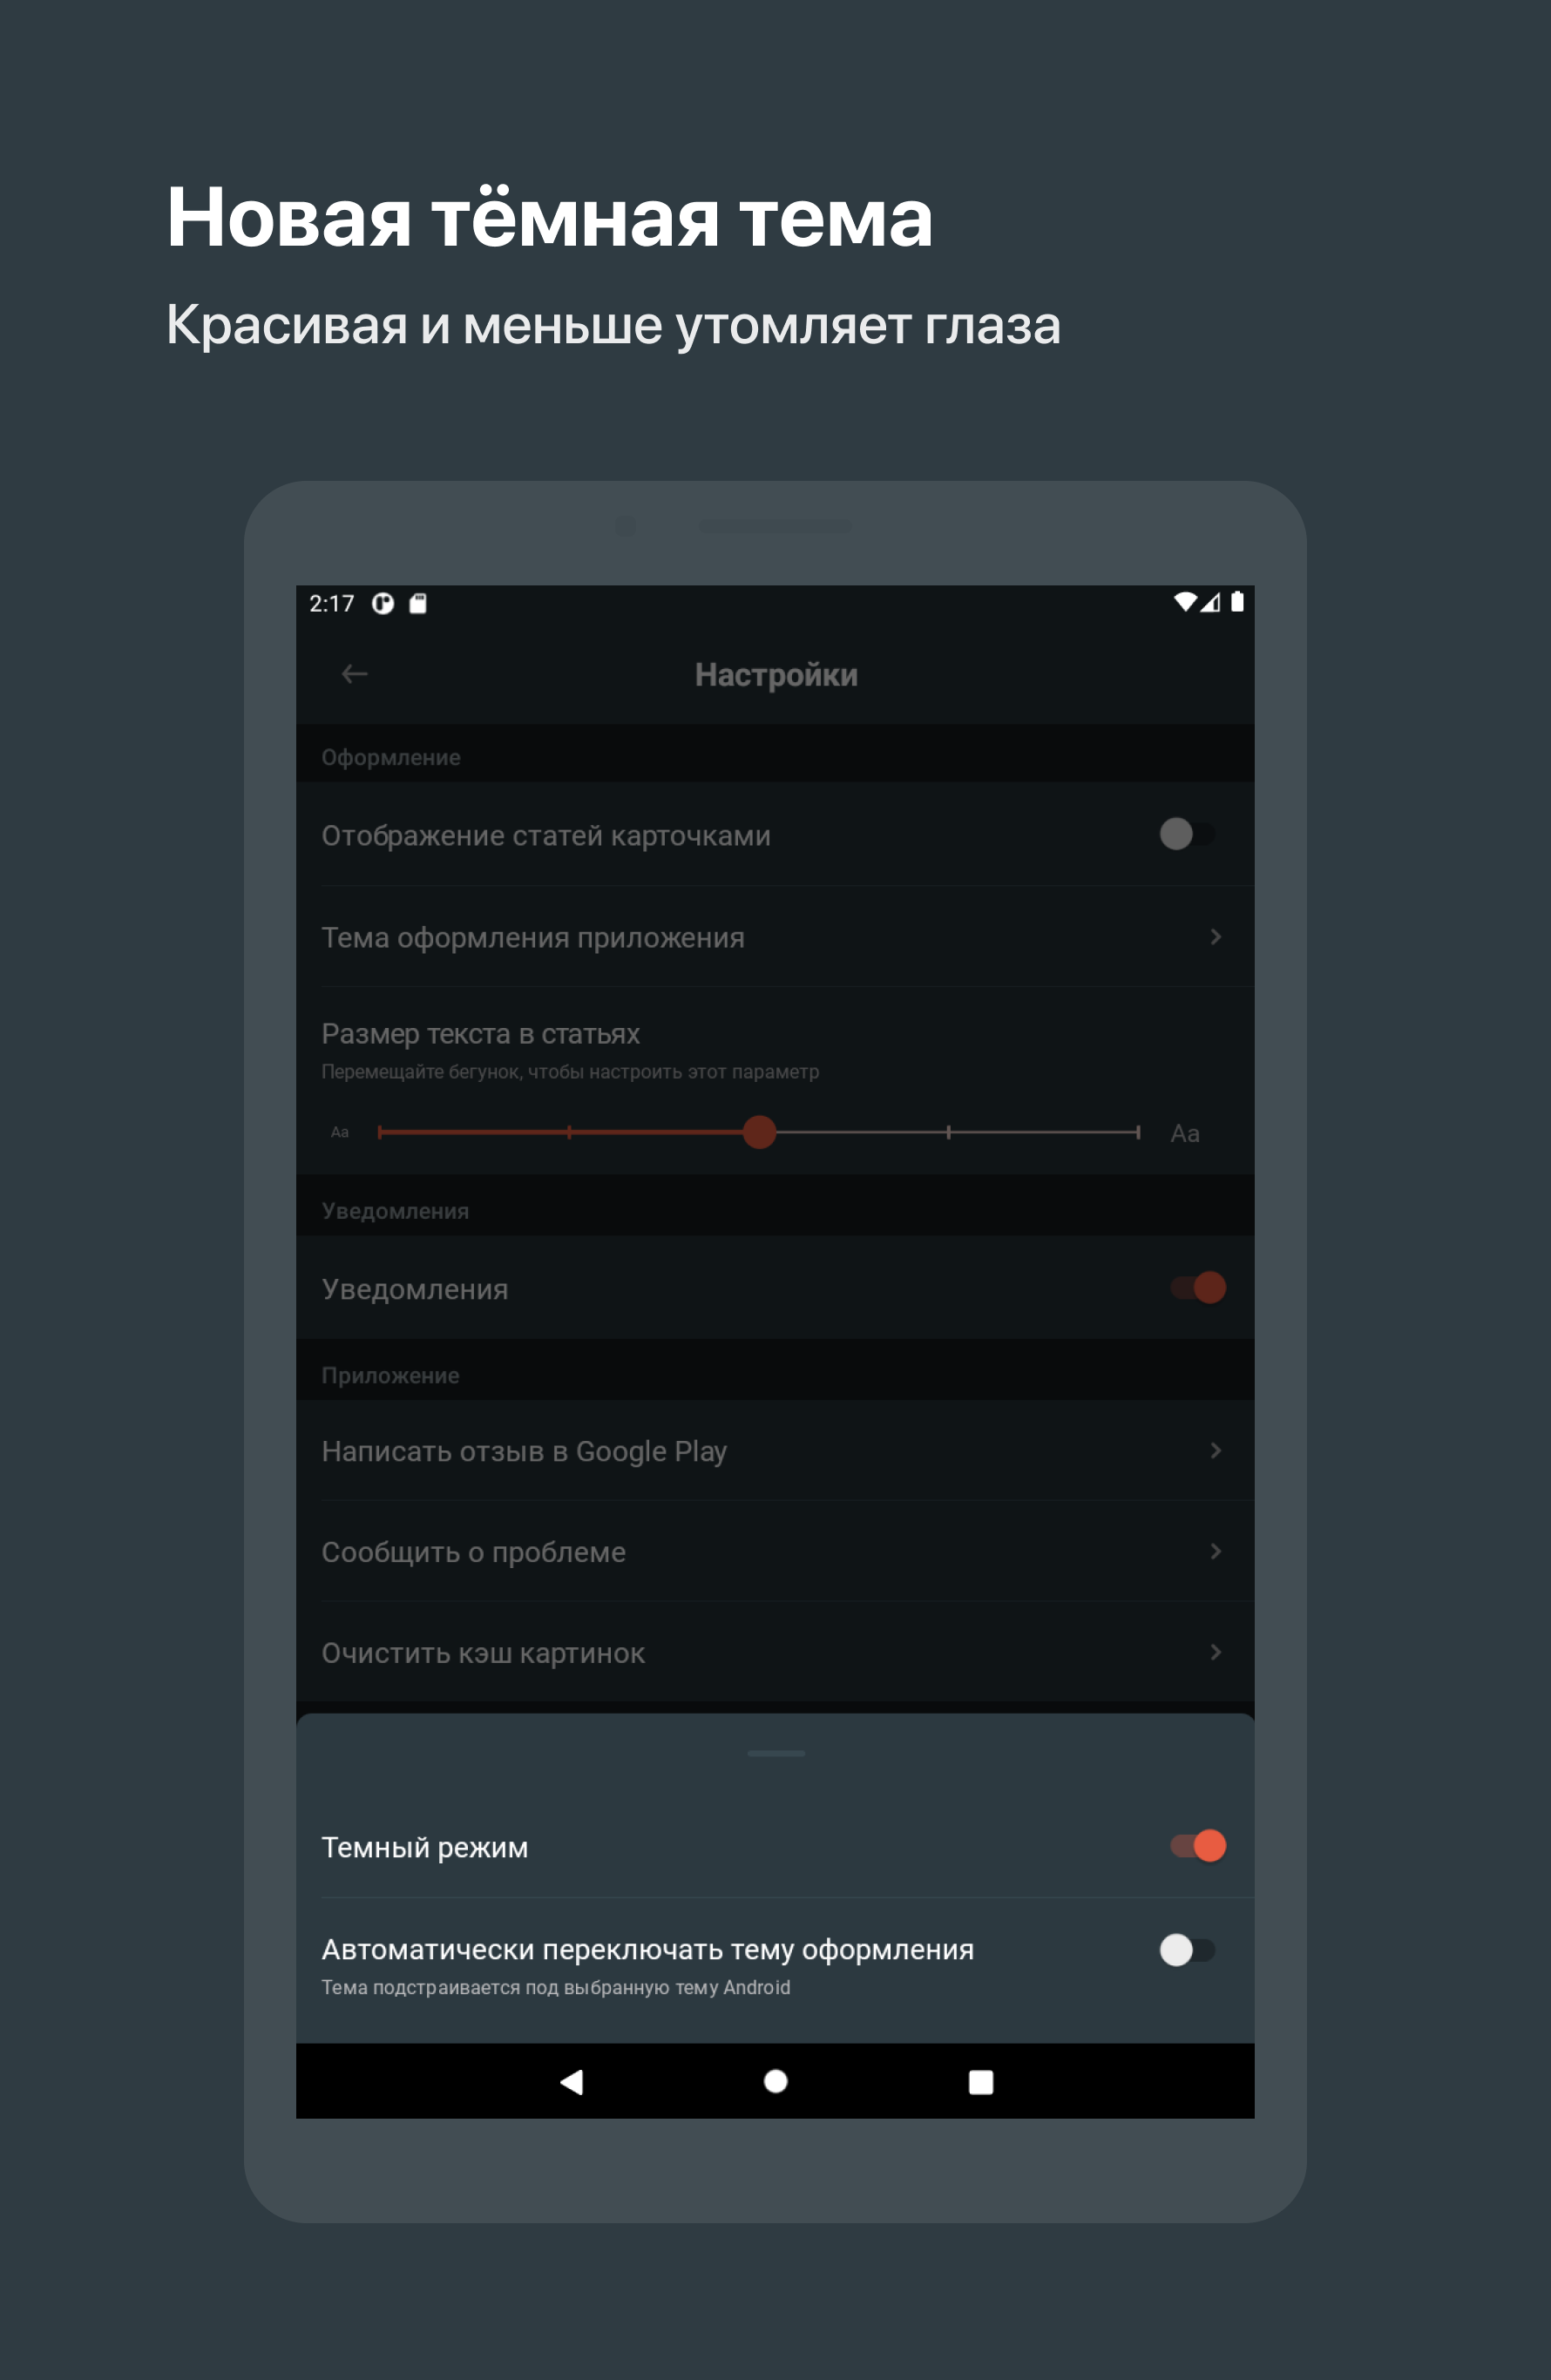Tap the back arrow in Настройки header

(354, 674)
